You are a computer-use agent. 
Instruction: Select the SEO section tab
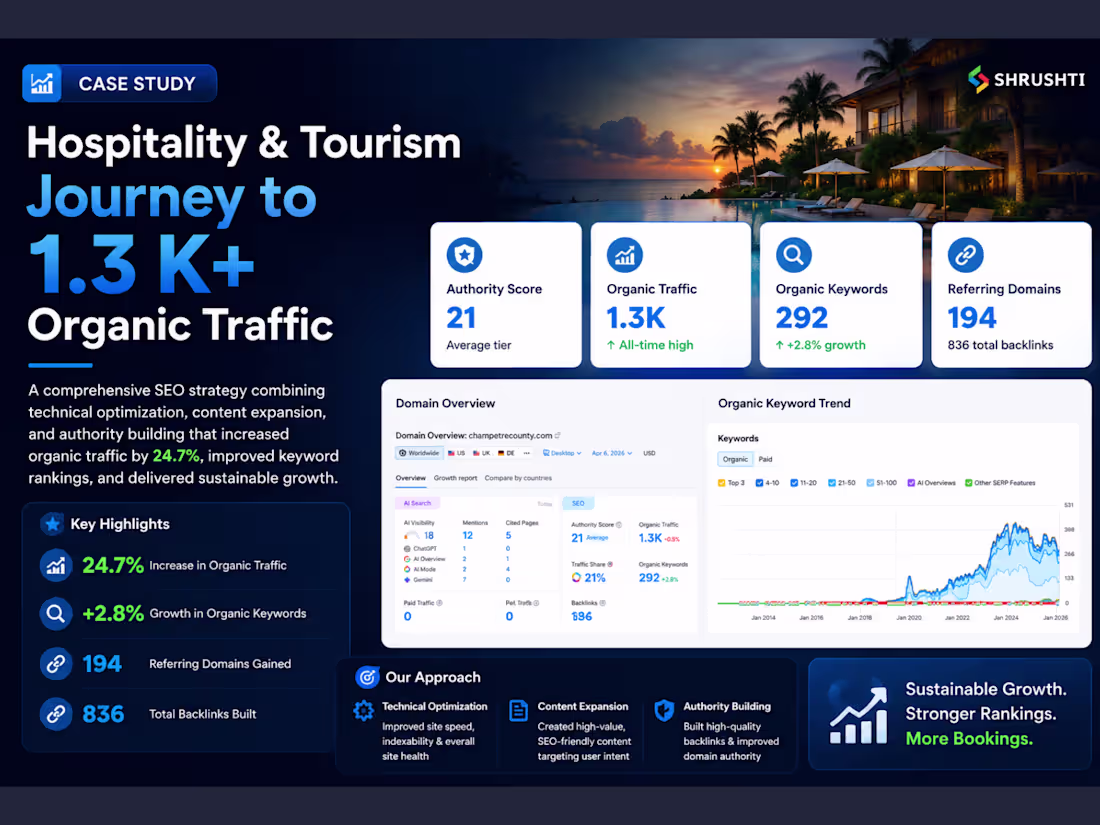pyautogui.click(x=578, y=503)
